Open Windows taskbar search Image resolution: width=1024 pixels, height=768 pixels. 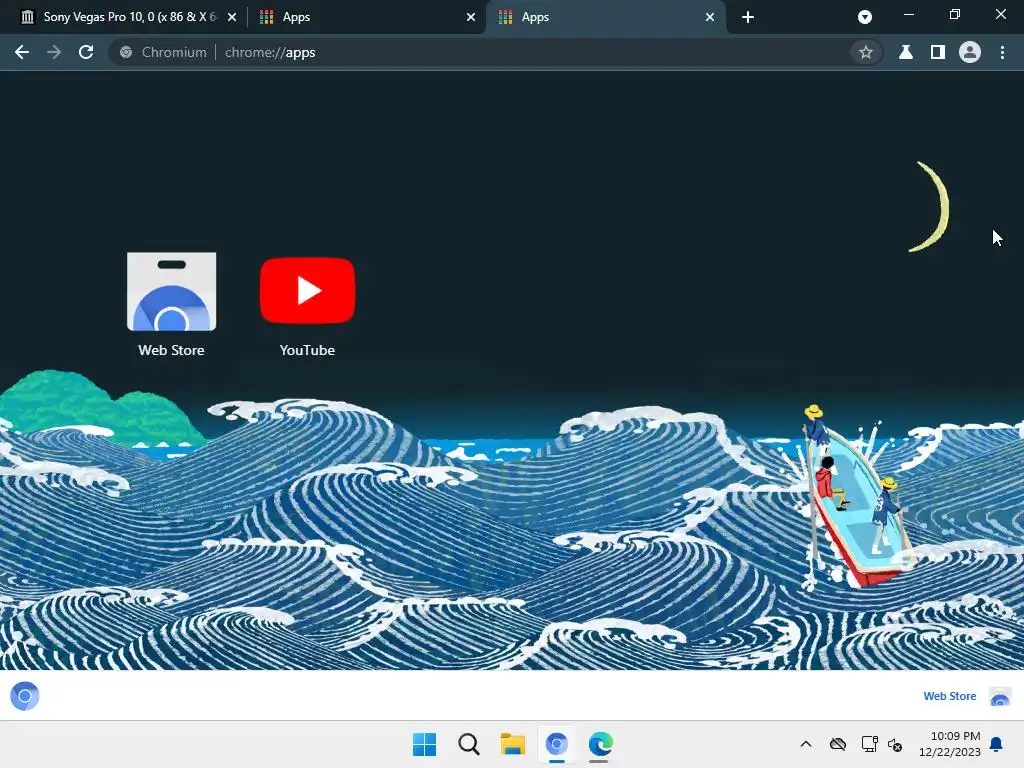(469, 744)
